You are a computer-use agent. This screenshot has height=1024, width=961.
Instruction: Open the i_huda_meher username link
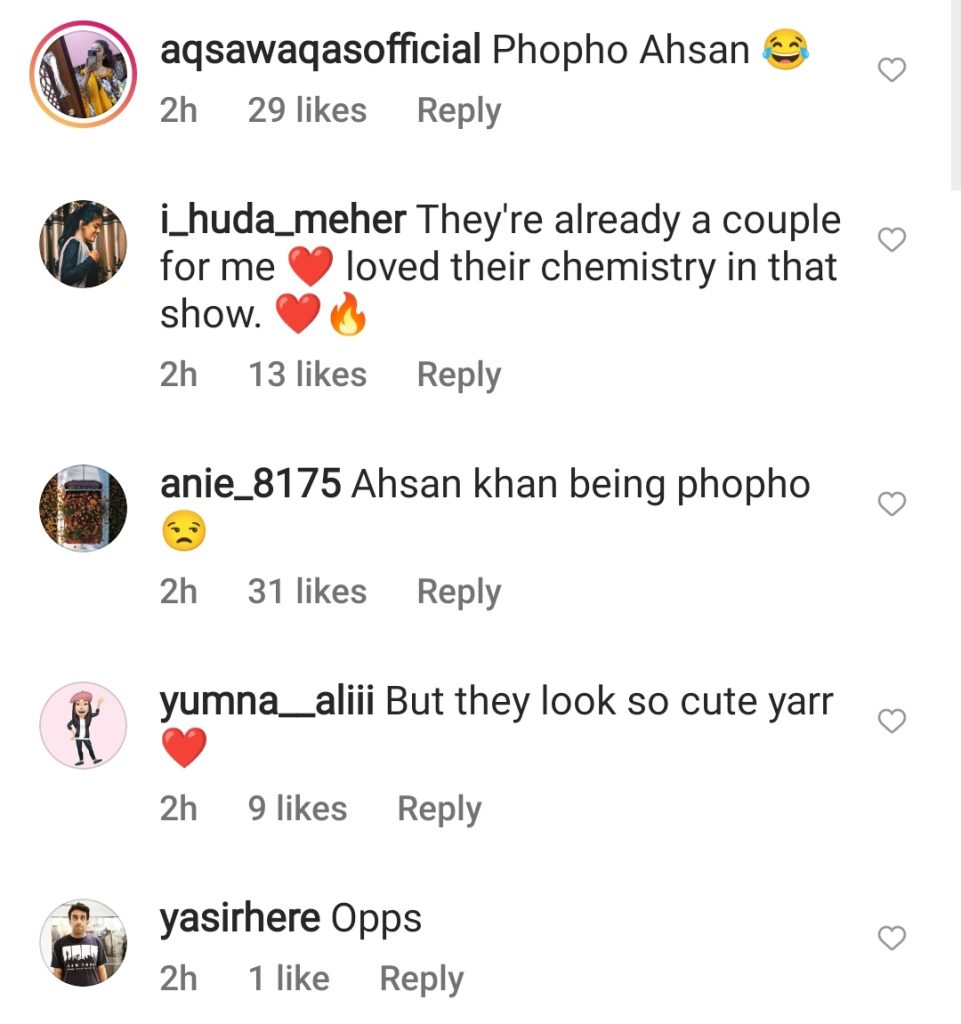click(x=283, y=219)
